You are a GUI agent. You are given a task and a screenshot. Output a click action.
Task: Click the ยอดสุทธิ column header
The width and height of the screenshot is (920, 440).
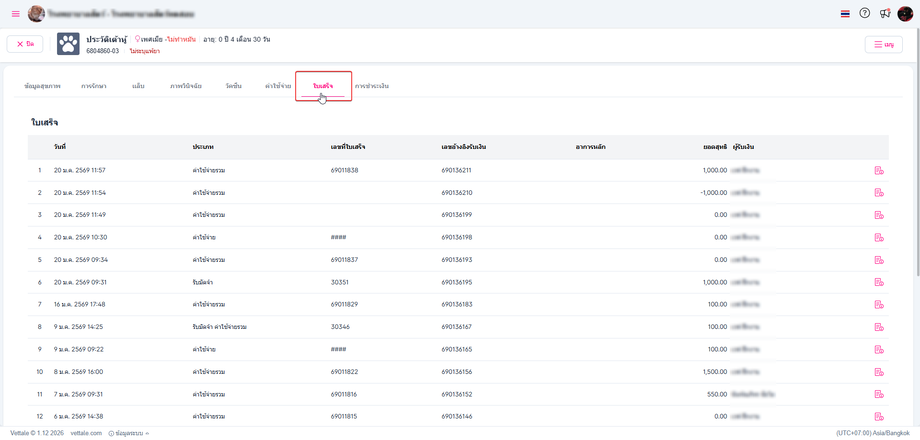tap(716, 147)
